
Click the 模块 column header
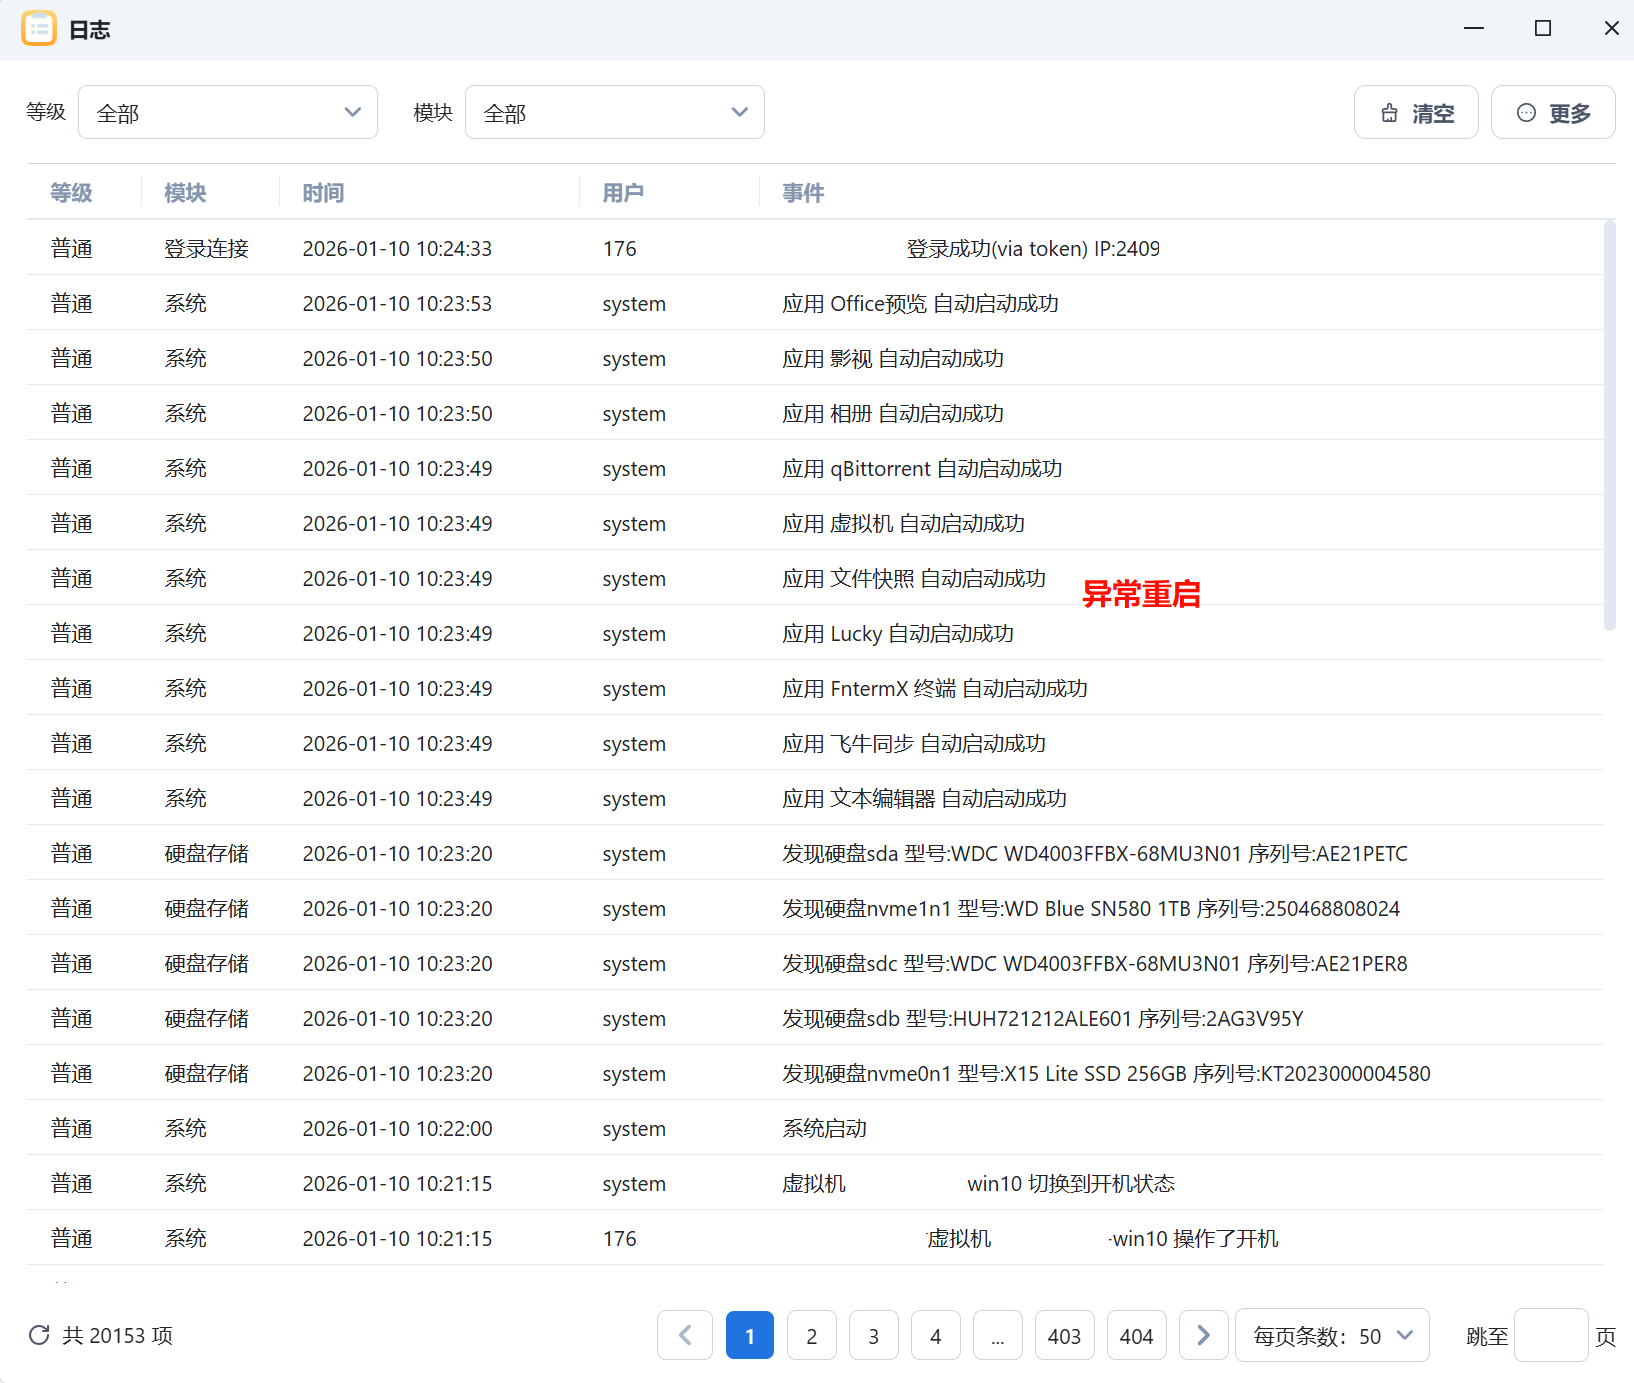(186, 192)
